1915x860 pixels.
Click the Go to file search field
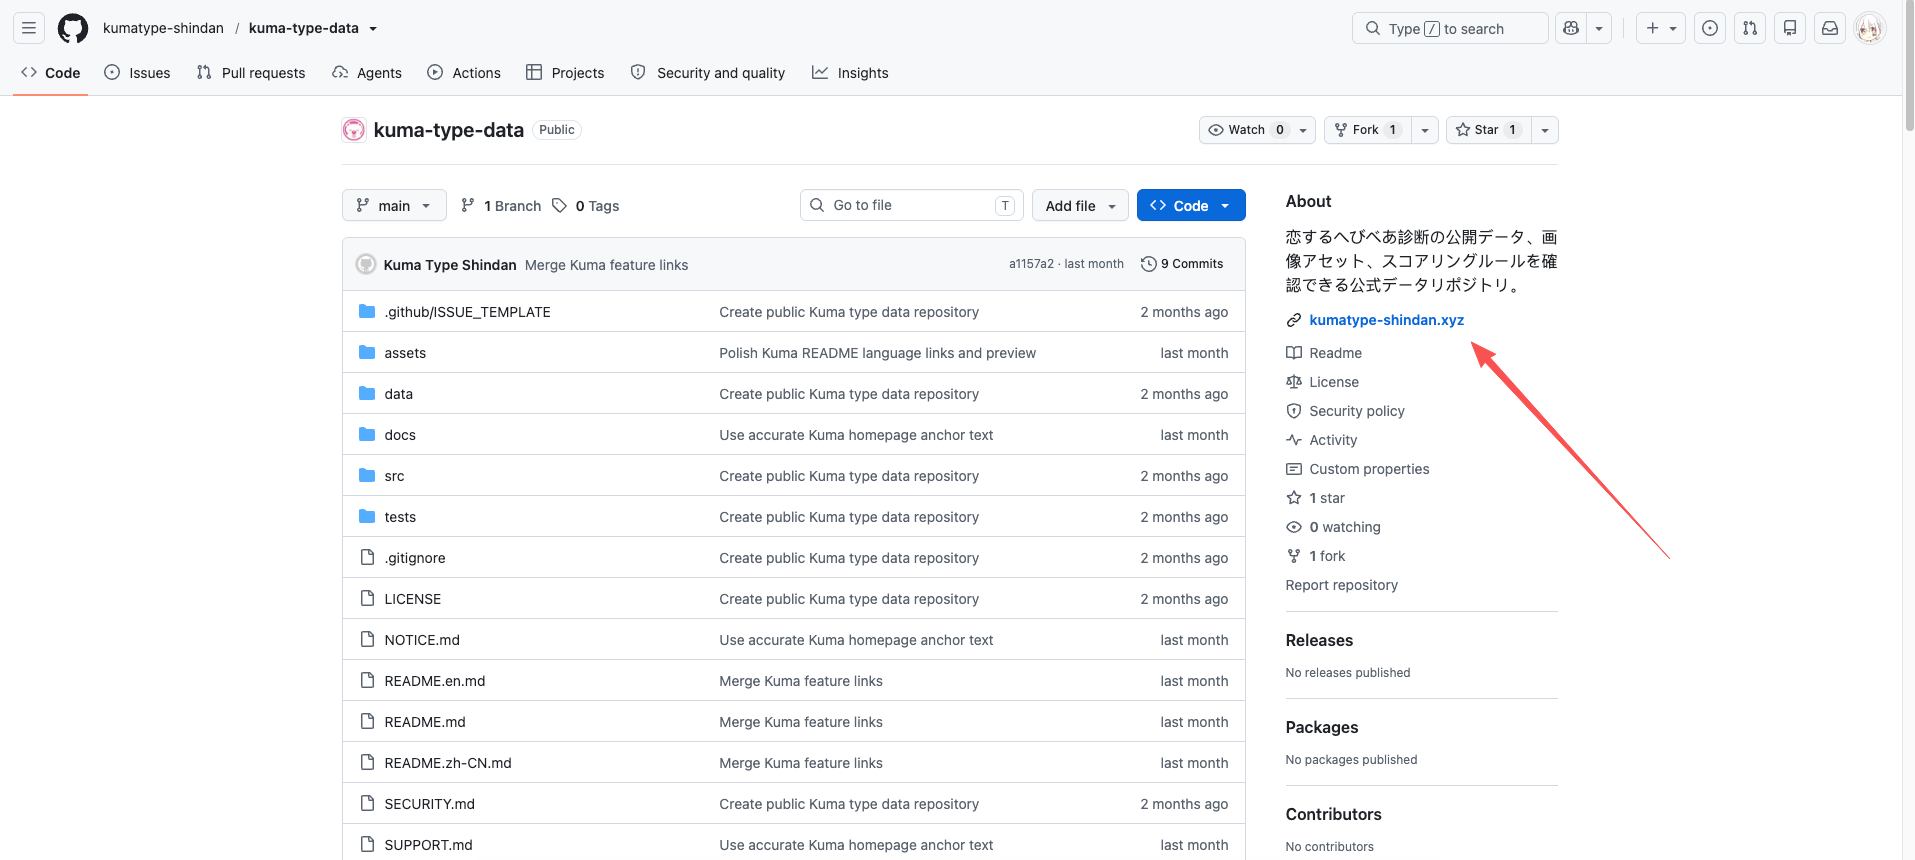[911, 205]
